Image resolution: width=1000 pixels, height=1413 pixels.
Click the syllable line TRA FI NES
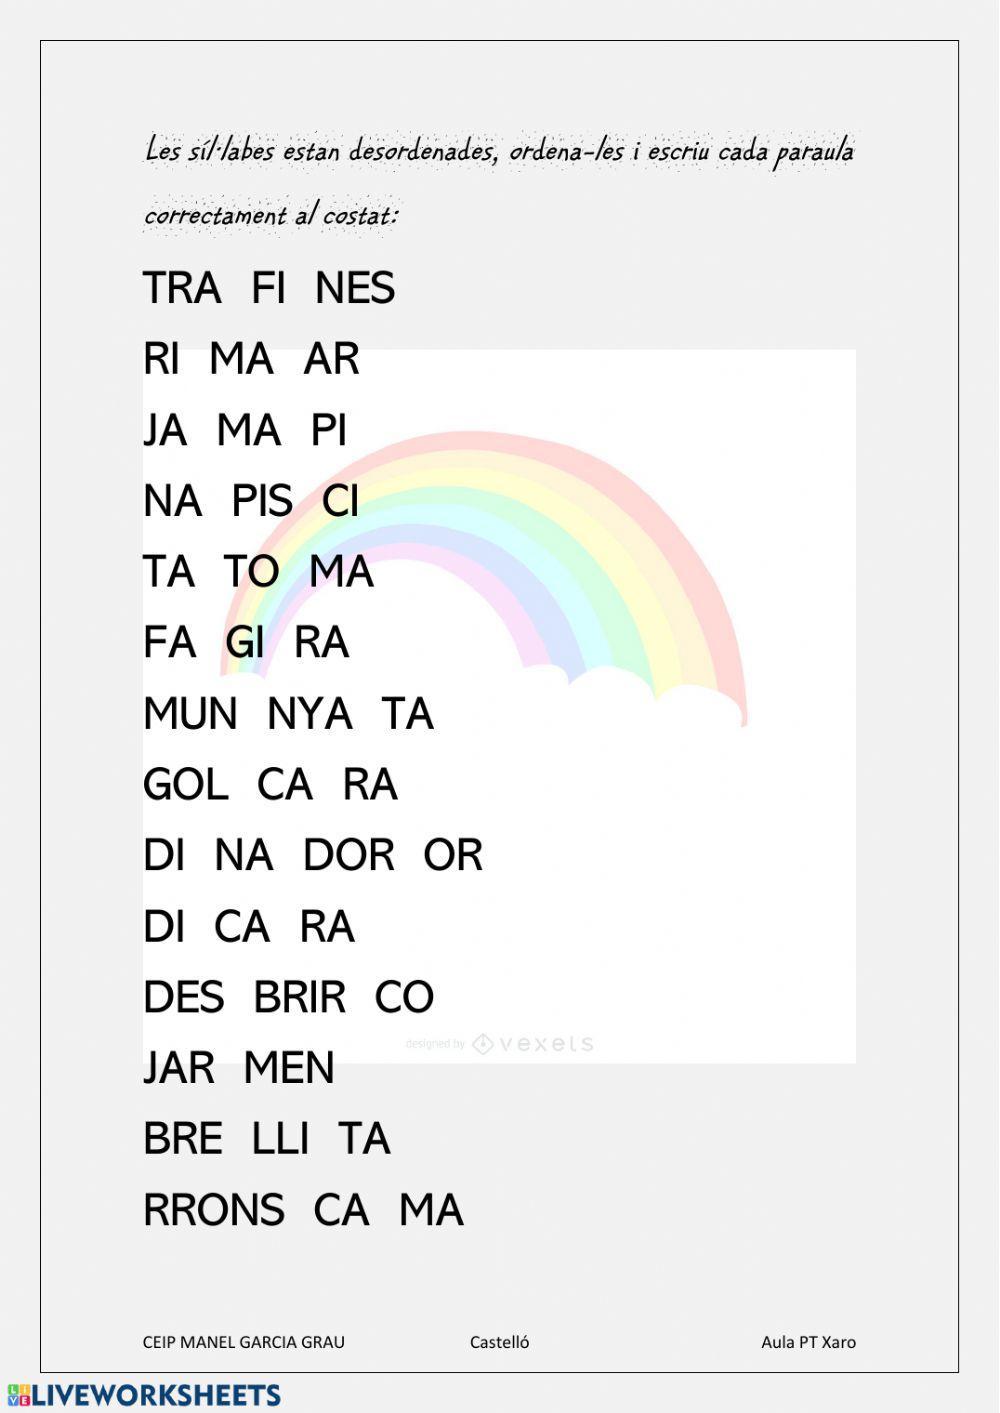coord(269,288)
